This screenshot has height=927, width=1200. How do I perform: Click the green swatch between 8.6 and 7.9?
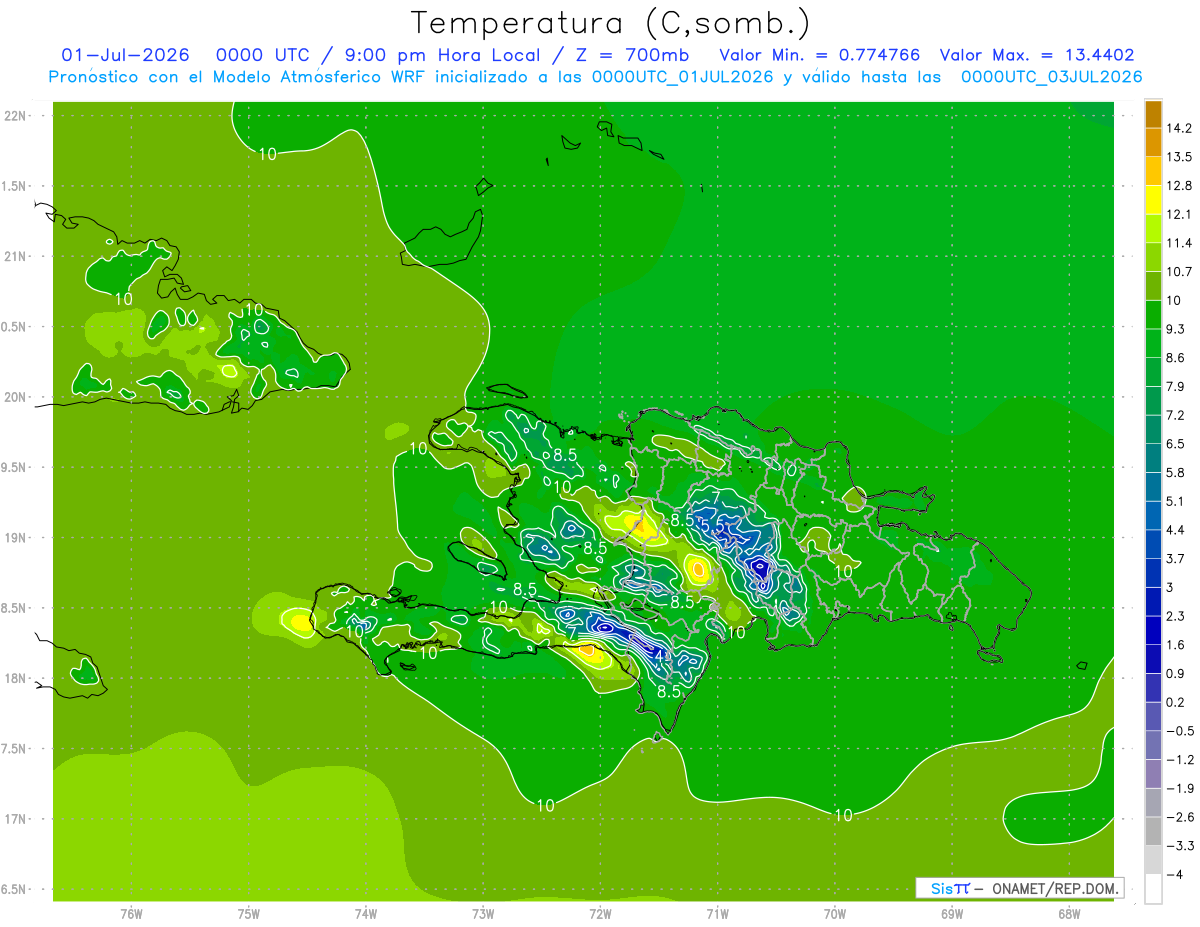click(x=1153, y=371)
